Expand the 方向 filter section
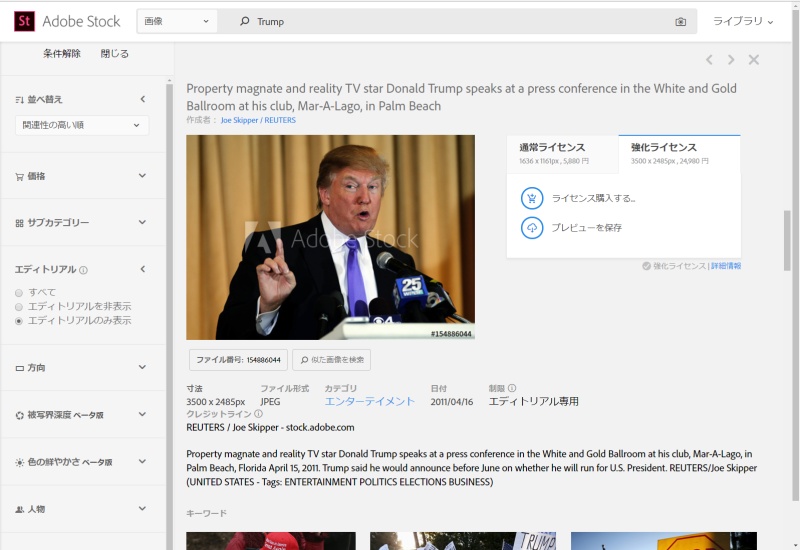800x550 pixels. 142,367
